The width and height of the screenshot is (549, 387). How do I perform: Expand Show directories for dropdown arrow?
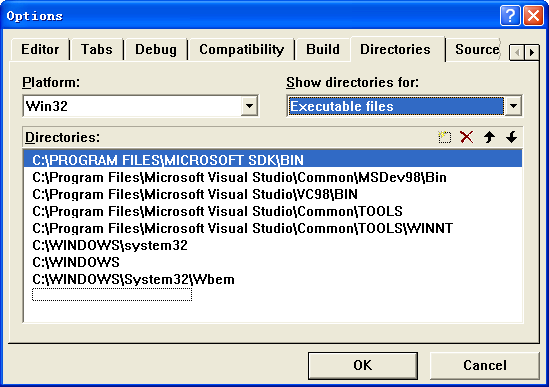pyautogui.click(x=513, y=106)
